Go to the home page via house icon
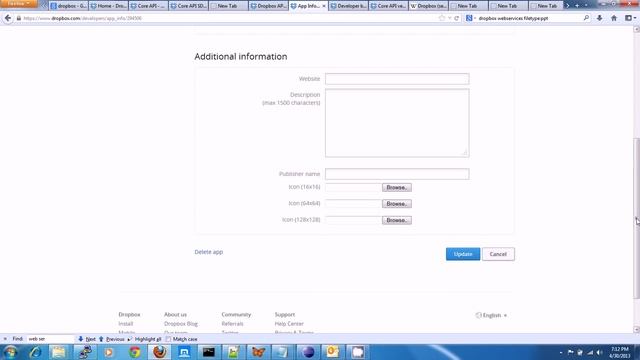The image size is (640, 360). (x=614, y=18)
